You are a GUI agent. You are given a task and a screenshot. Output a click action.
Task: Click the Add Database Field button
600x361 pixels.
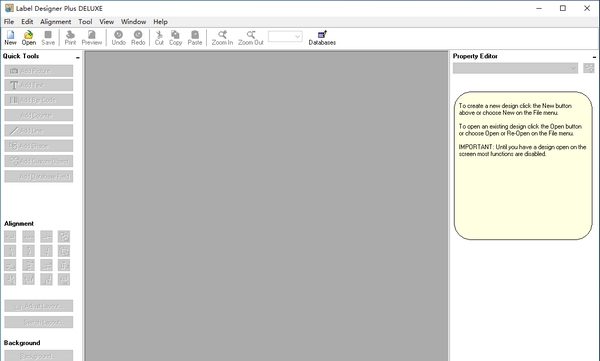click(39, 176)
